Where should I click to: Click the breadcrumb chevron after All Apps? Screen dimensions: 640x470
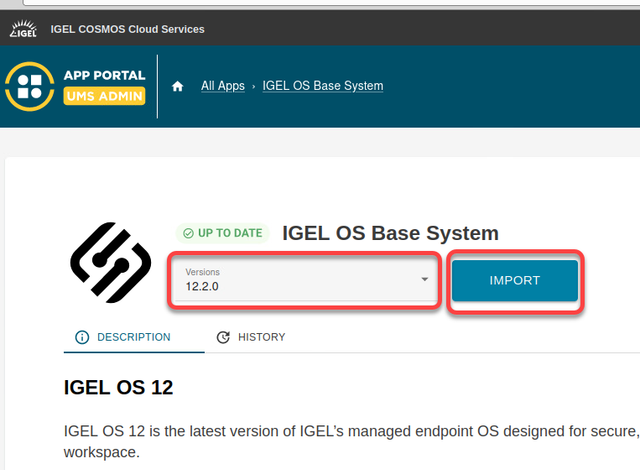254,87
